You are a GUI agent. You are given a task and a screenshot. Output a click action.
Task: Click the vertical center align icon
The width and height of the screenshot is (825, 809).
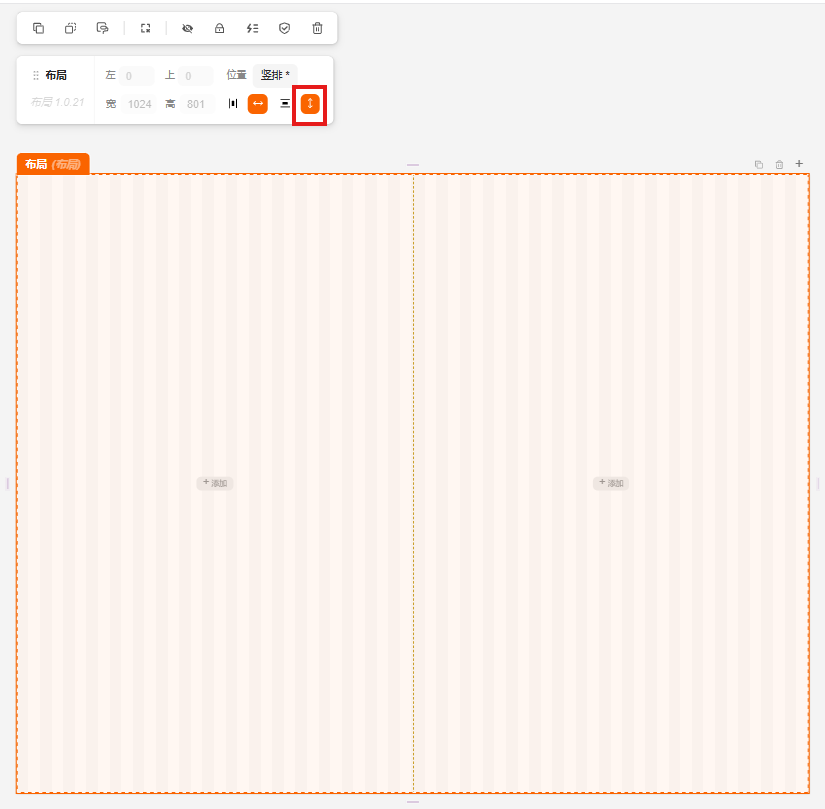[x=285, y=104]
